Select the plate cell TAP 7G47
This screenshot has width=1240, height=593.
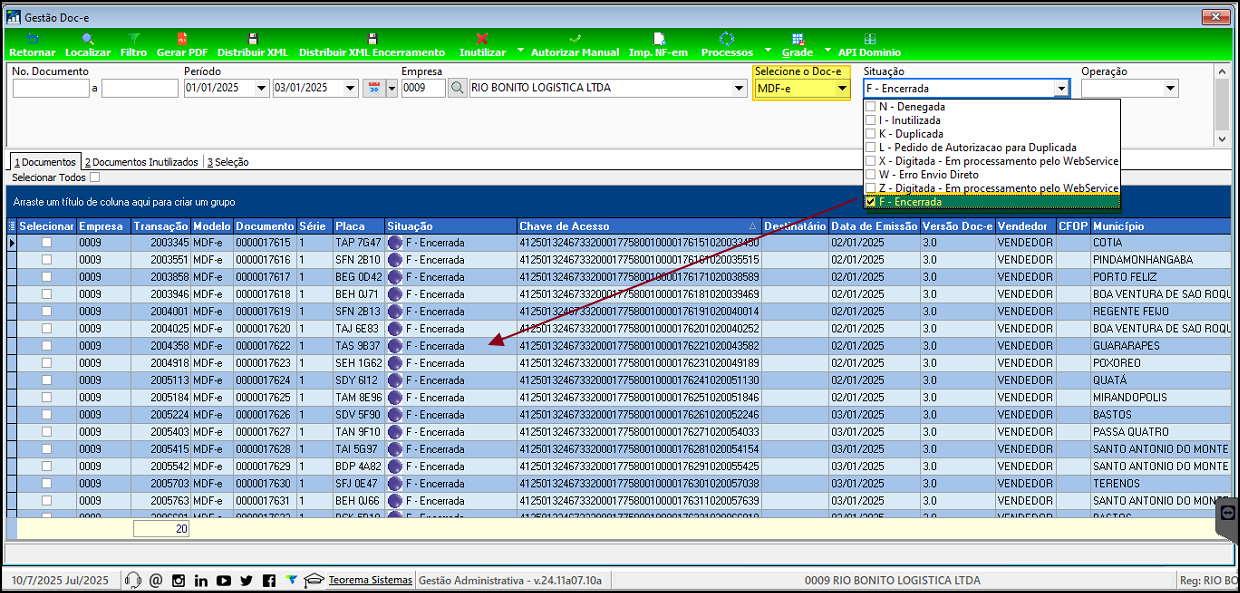(358, 243)
